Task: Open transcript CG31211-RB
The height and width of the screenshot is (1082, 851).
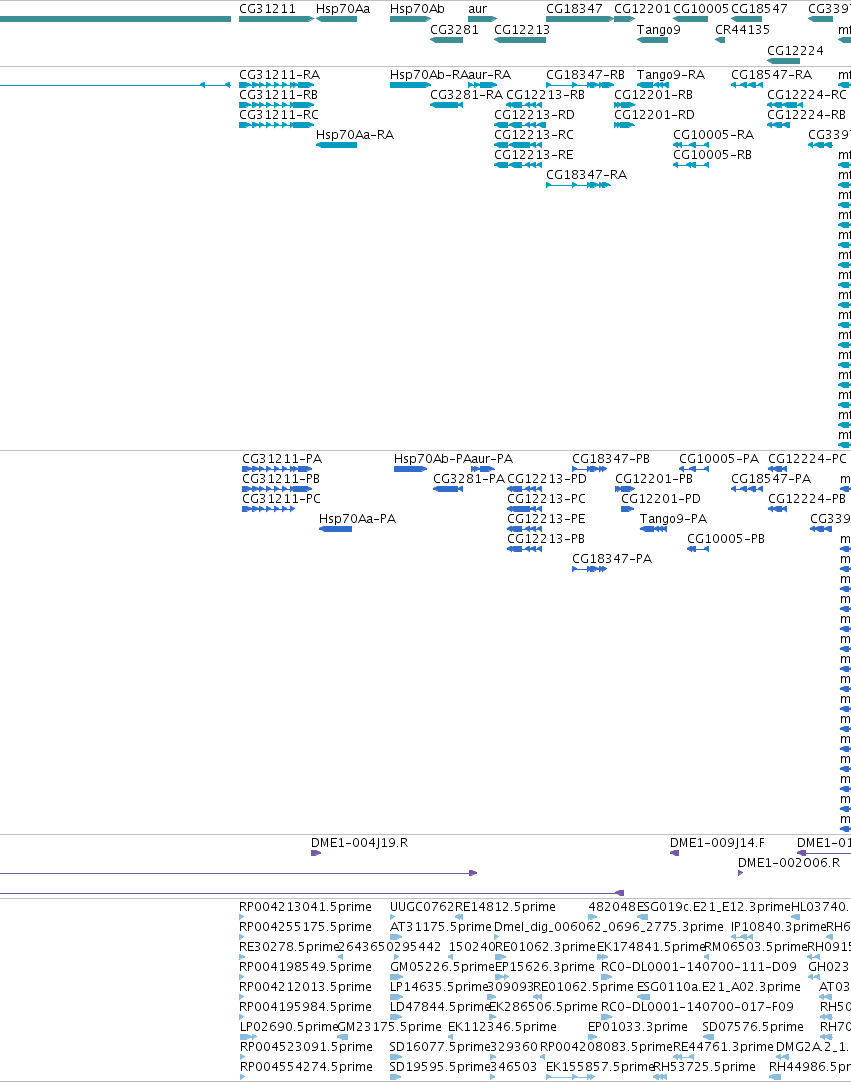Action: coord(278,95)
